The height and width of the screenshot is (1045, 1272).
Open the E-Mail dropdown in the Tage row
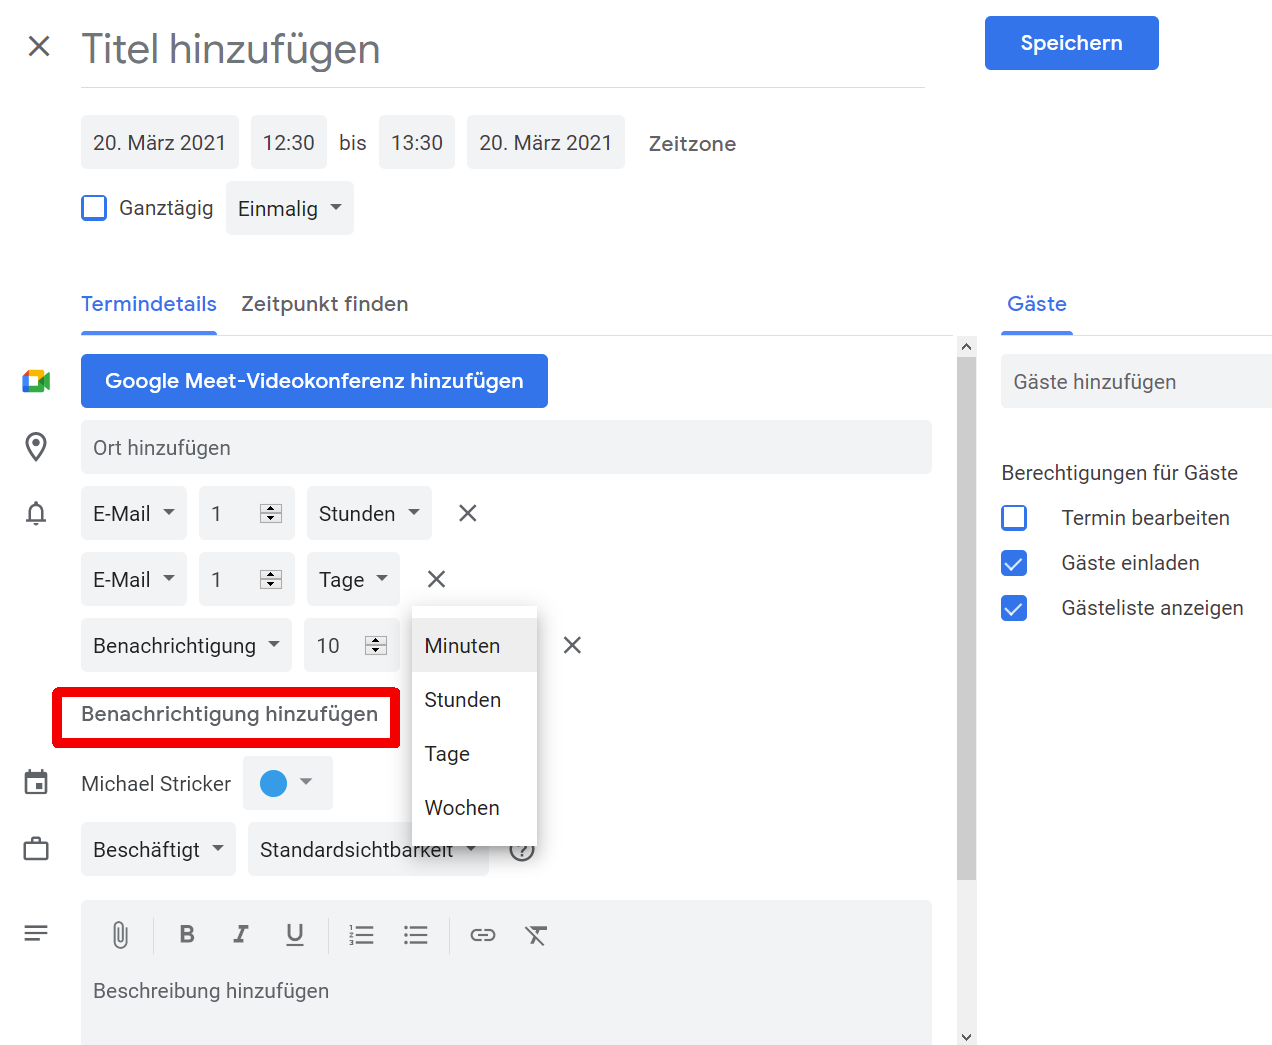coord(134,579)
